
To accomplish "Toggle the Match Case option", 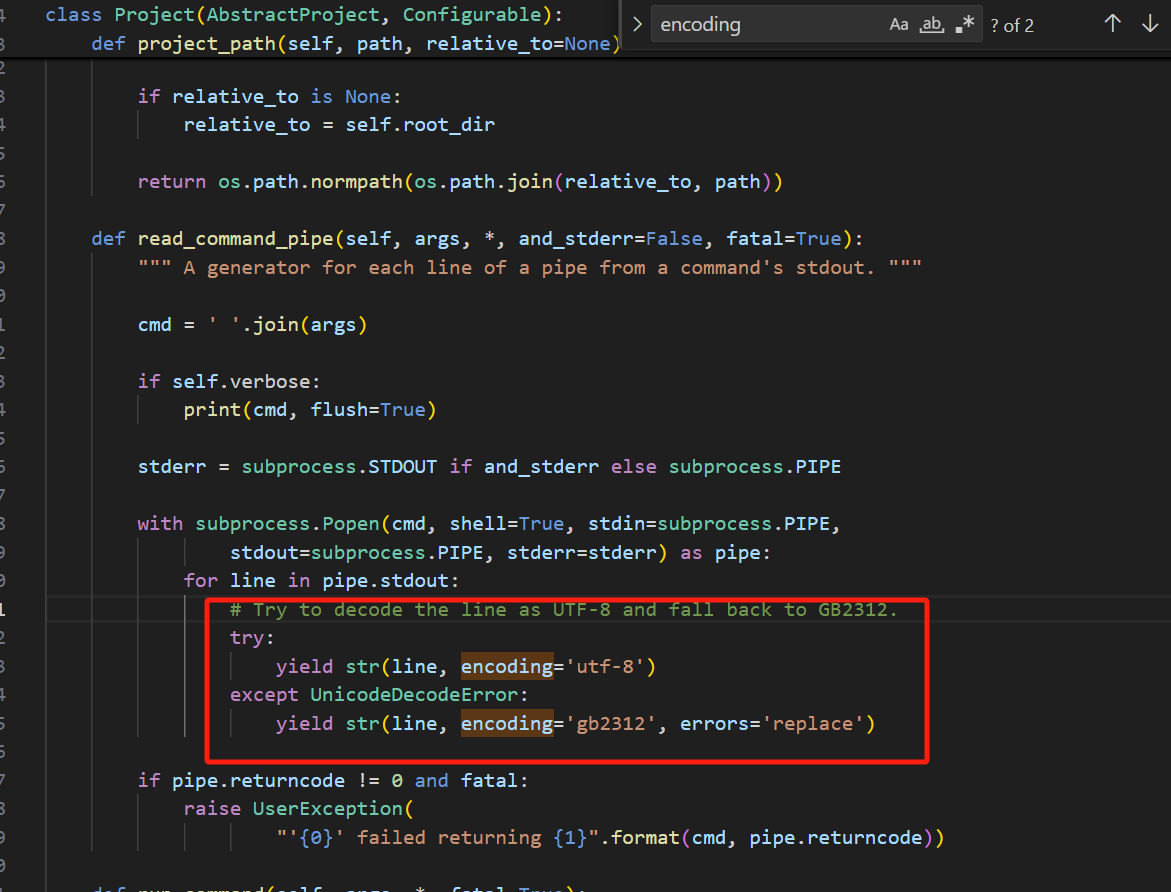I will (899, 25).
